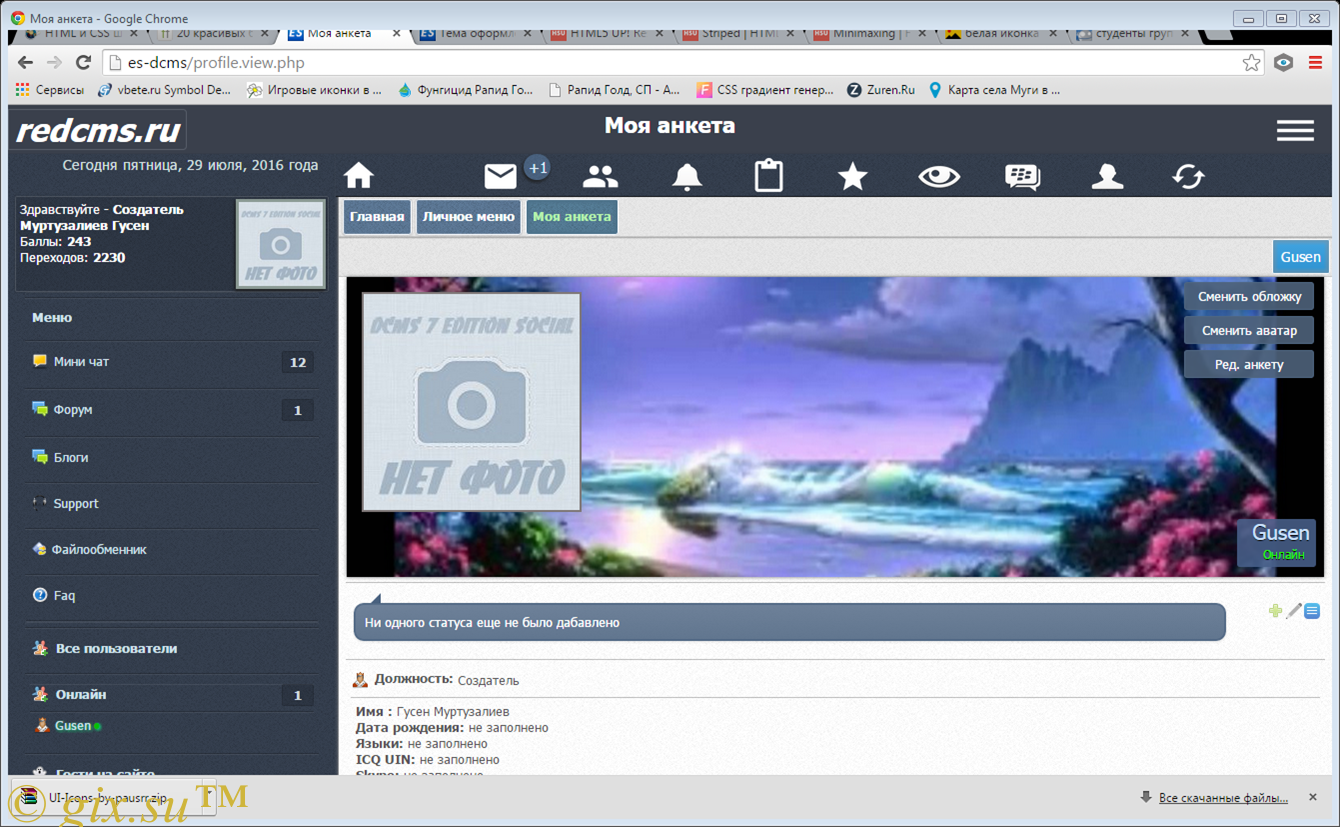Open the Сервисы apps bookmark
Viewport: 1340px width, 827px height.
[50, 90]
